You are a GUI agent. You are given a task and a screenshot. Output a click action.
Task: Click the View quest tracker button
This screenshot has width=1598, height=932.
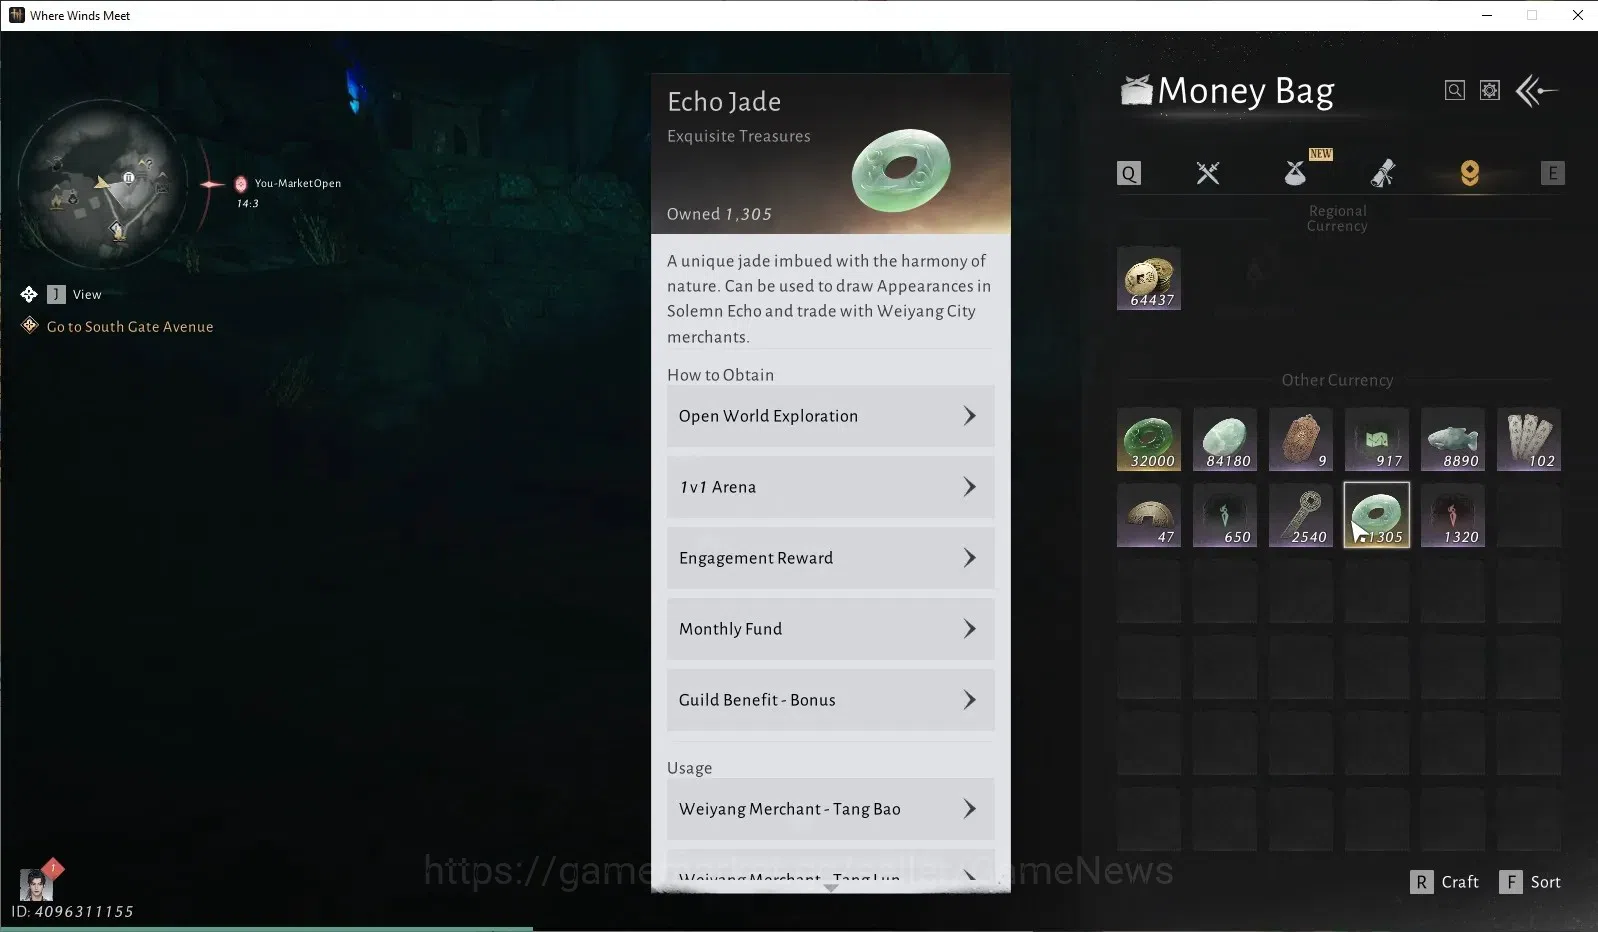tap(75, 294)
